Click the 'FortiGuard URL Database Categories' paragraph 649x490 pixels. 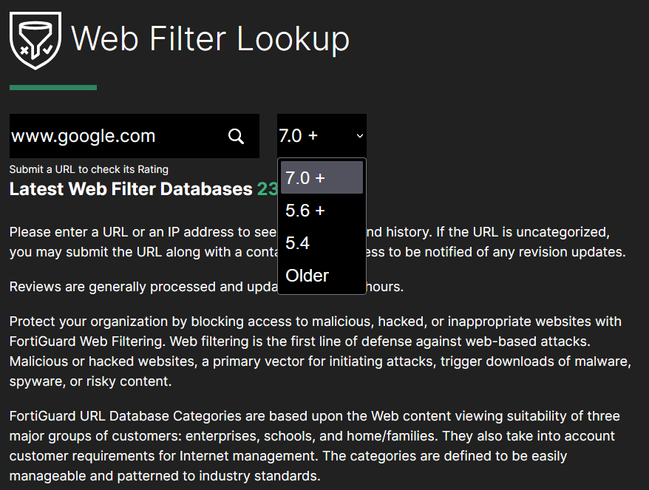(300, 446)
